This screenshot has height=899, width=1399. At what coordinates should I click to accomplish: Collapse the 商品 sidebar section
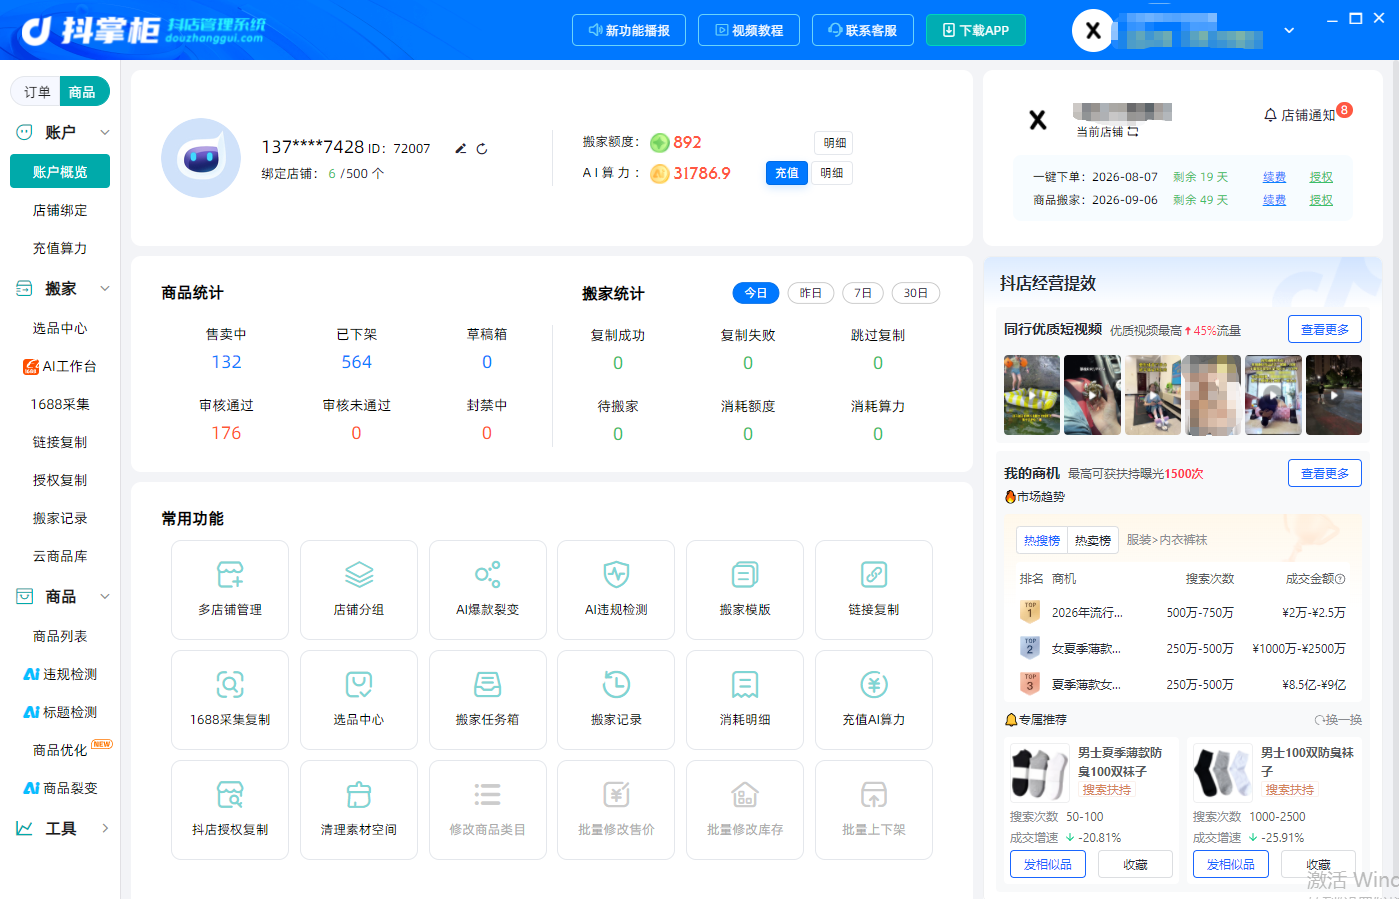105,597
